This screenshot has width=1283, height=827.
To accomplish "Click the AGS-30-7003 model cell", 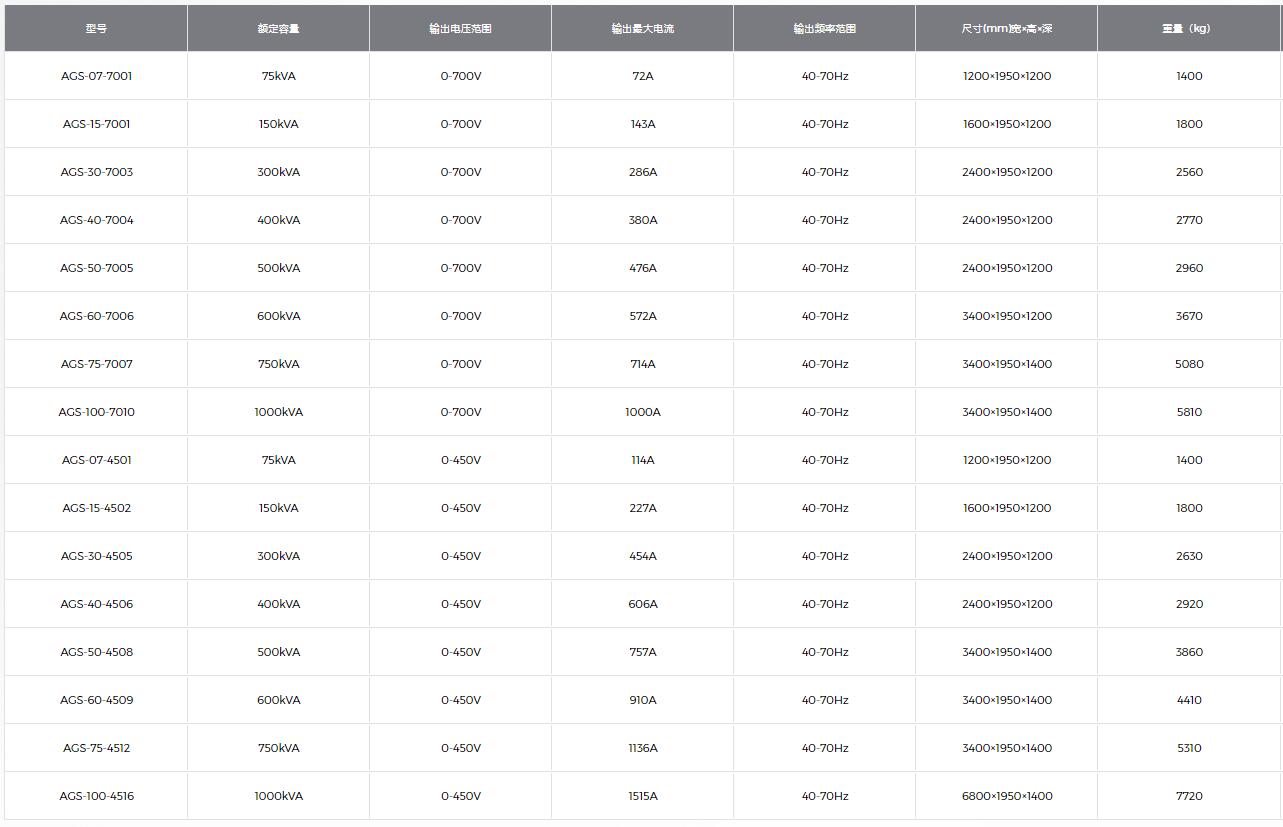I will (x=96, y=172).
